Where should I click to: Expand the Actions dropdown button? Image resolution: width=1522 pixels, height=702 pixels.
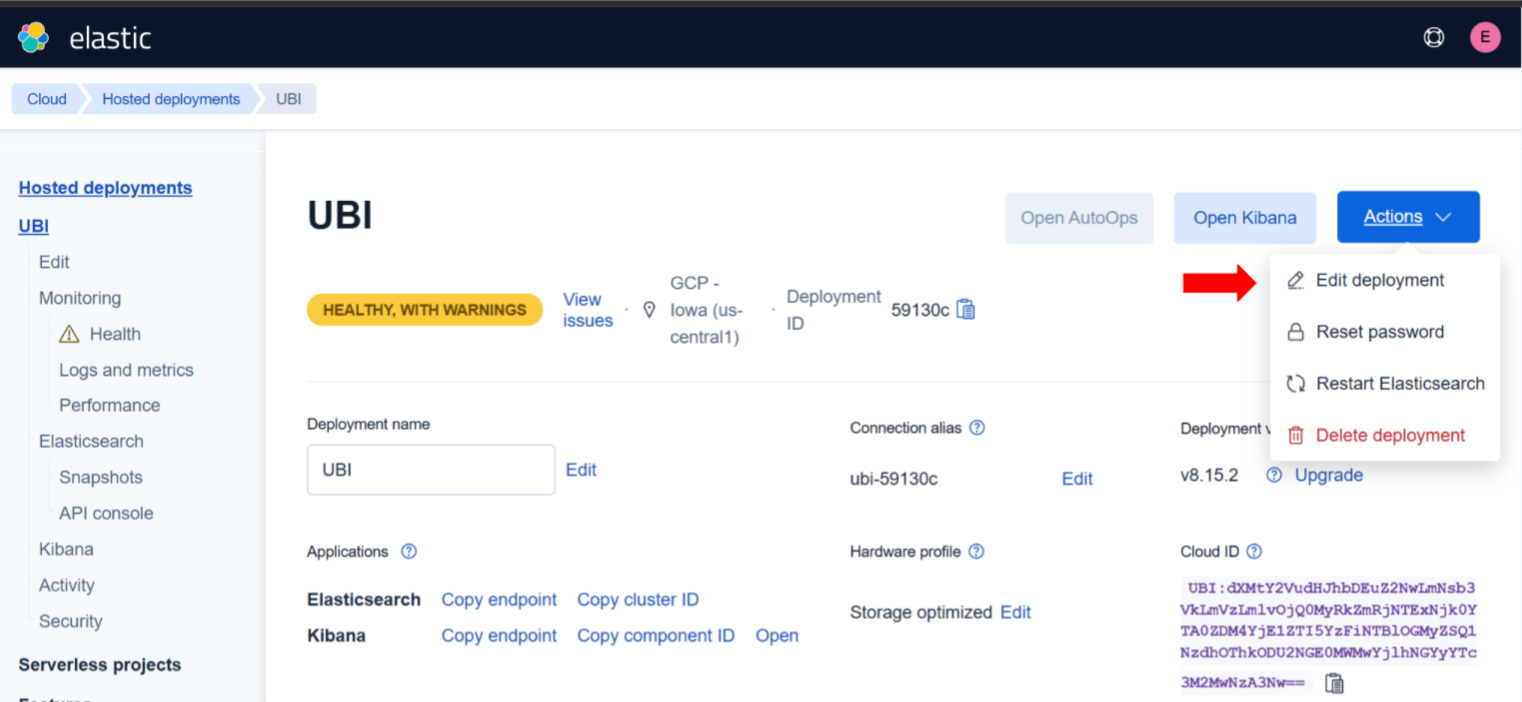(1408, 217)
